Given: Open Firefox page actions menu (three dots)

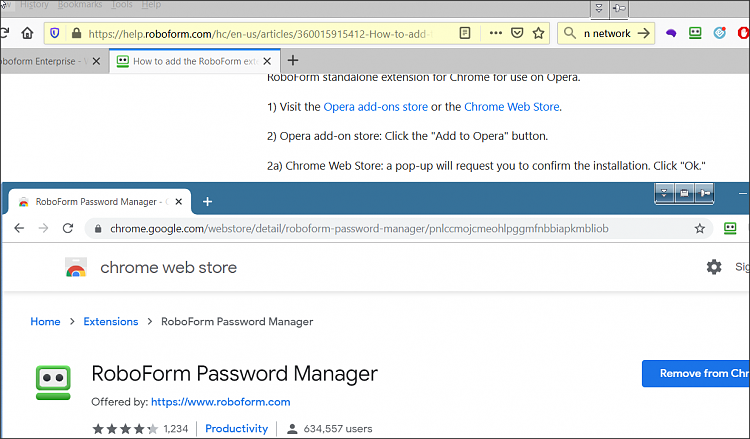Looking at the screenshot, I should coord(496,33).
